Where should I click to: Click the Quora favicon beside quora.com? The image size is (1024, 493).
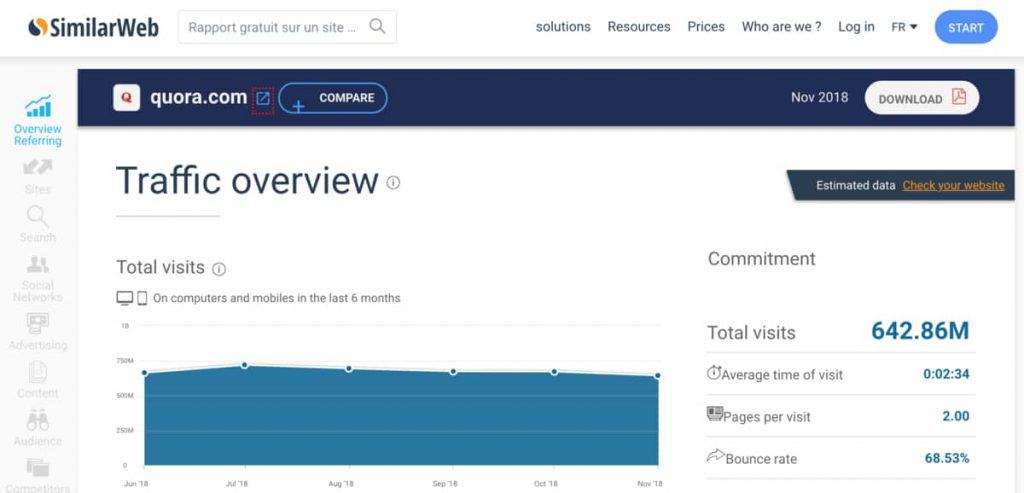click(x=127, y=97)
